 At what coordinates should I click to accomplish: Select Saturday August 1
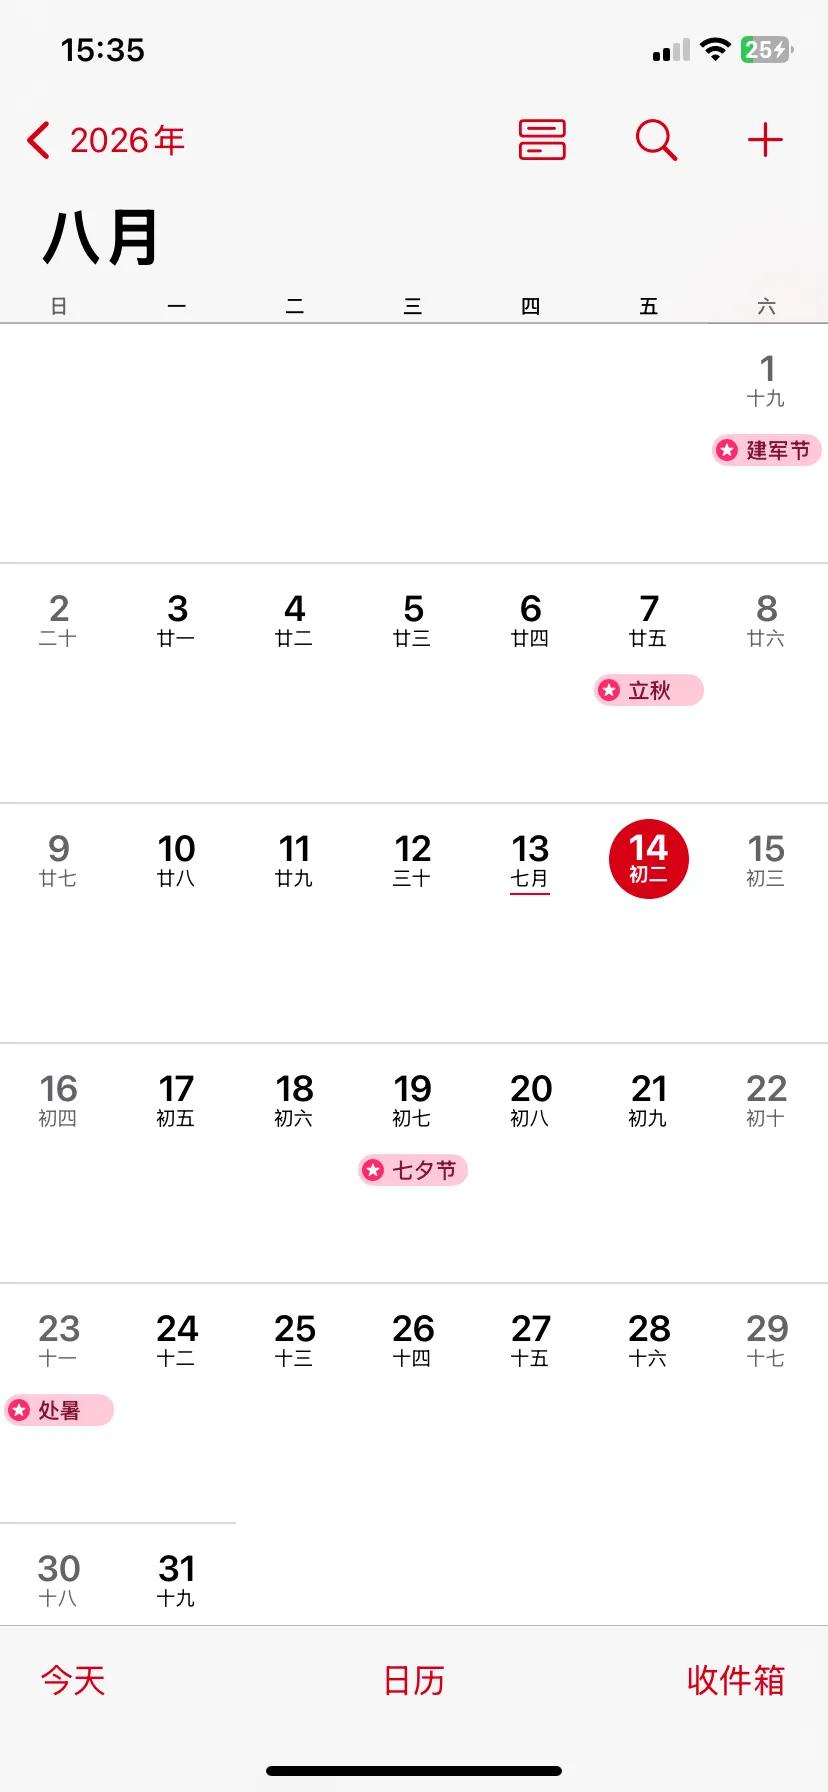tap(766, 379)
